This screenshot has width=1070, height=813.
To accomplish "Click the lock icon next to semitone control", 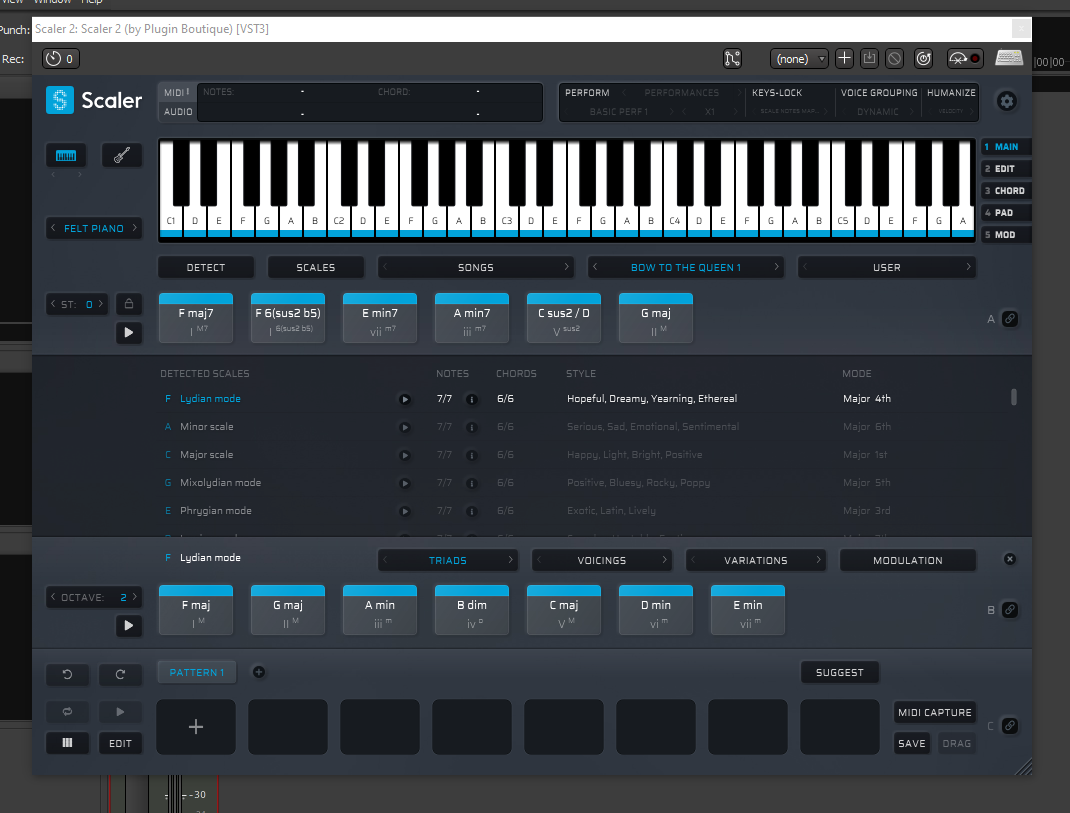I will (x=128, y=304).
